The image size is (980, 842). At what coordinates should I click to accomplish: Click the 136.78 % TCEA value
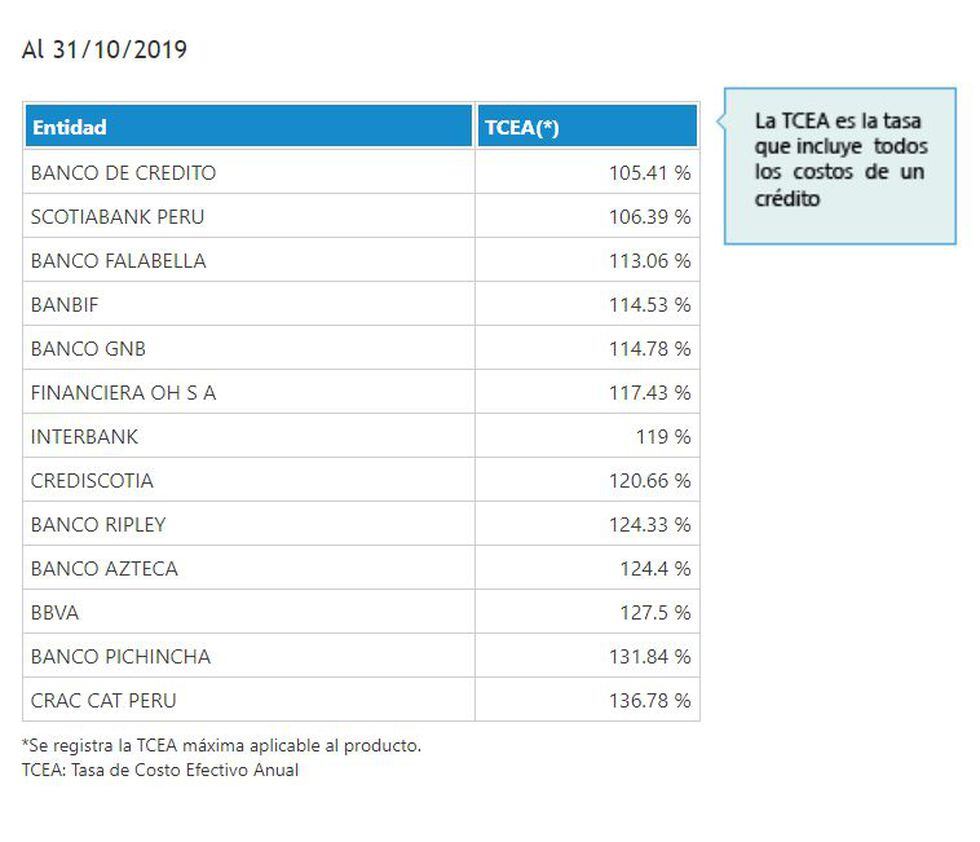(x=649, y=701)
